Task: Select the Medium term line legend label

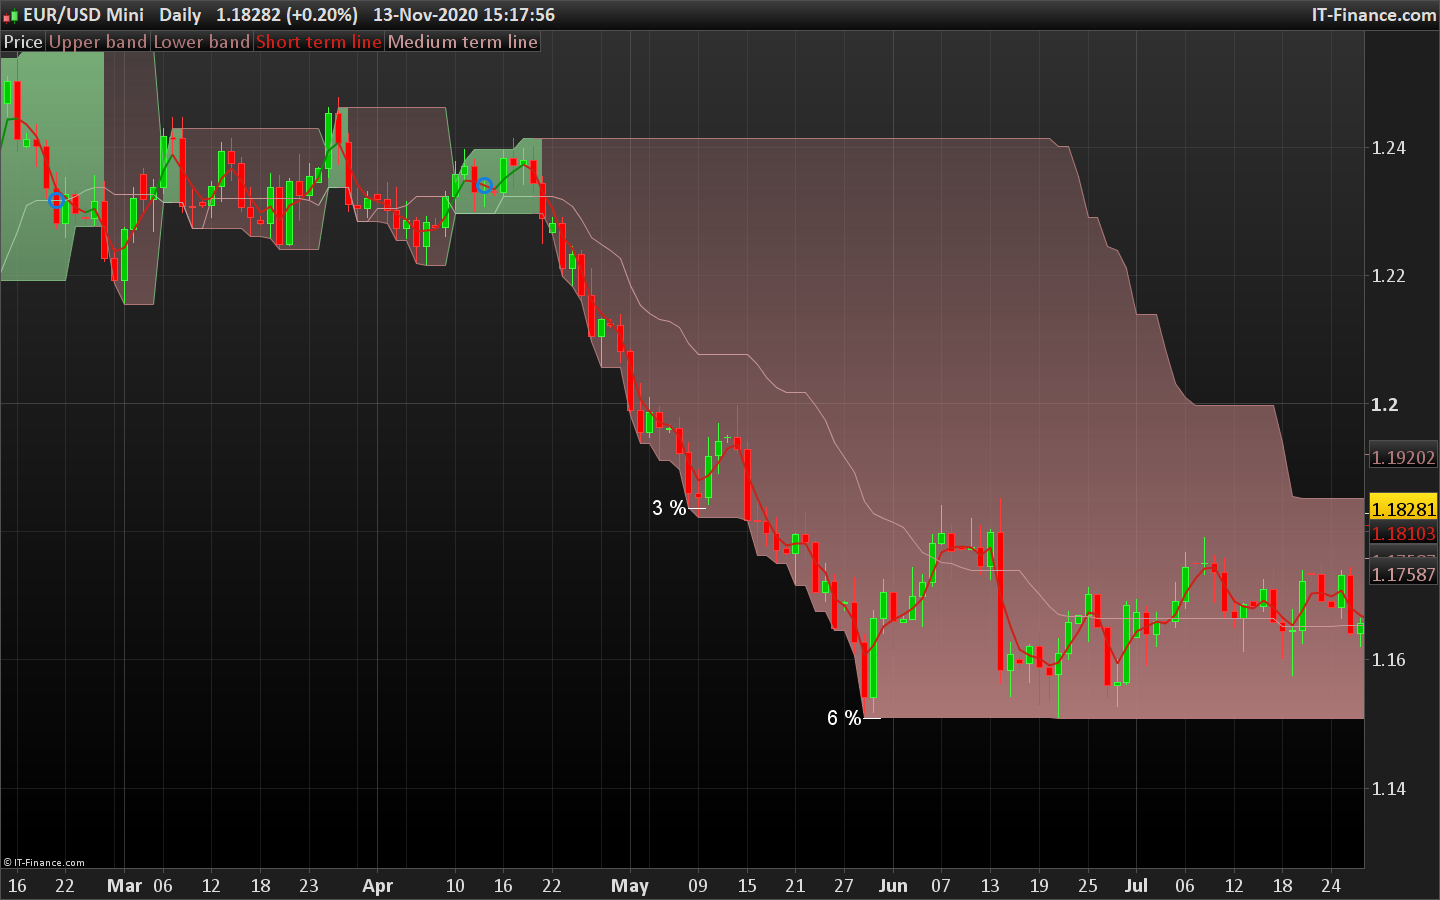Action: (463, 42)
